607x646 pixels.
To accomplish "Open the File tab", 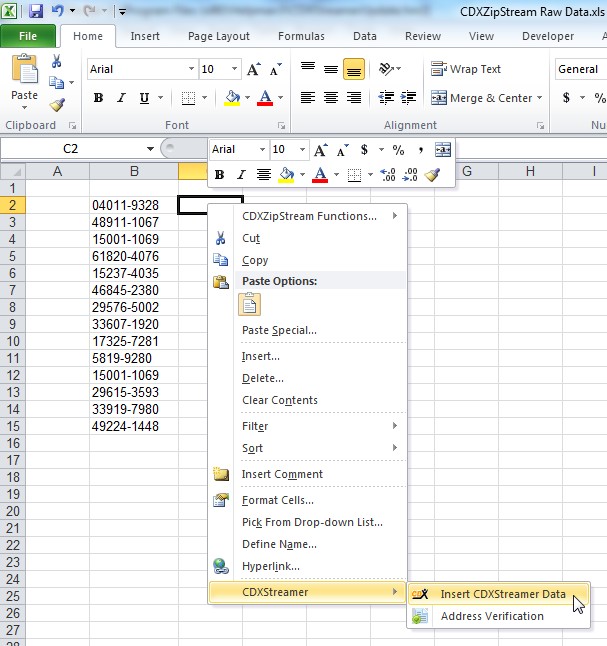I will click(28, 36).
